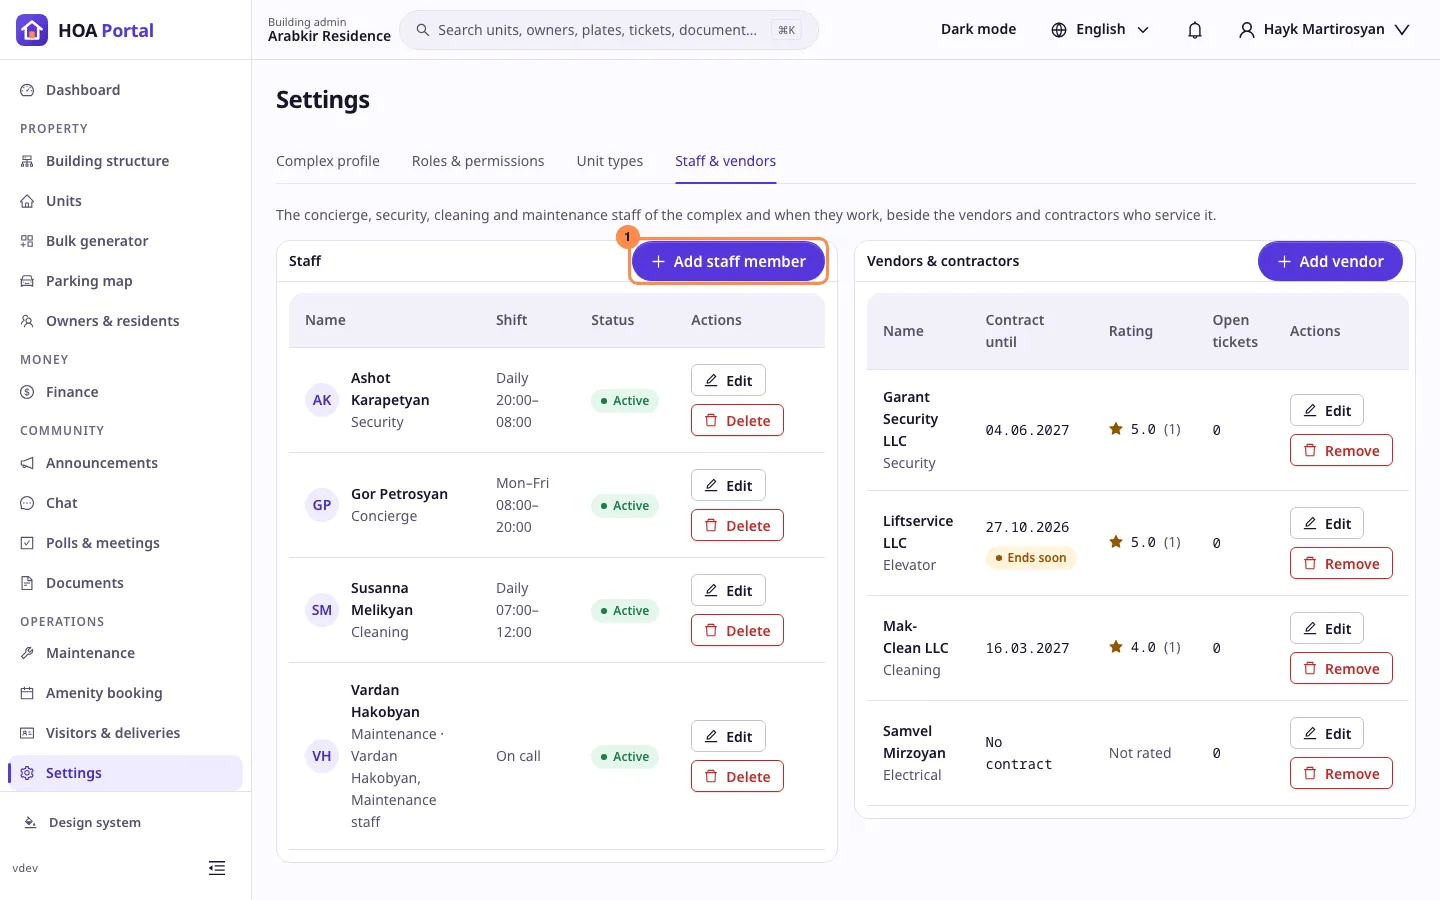The image size is (1440, 900).
Task: Click the Polls & meetings icon
Action: tap(27, 543)
